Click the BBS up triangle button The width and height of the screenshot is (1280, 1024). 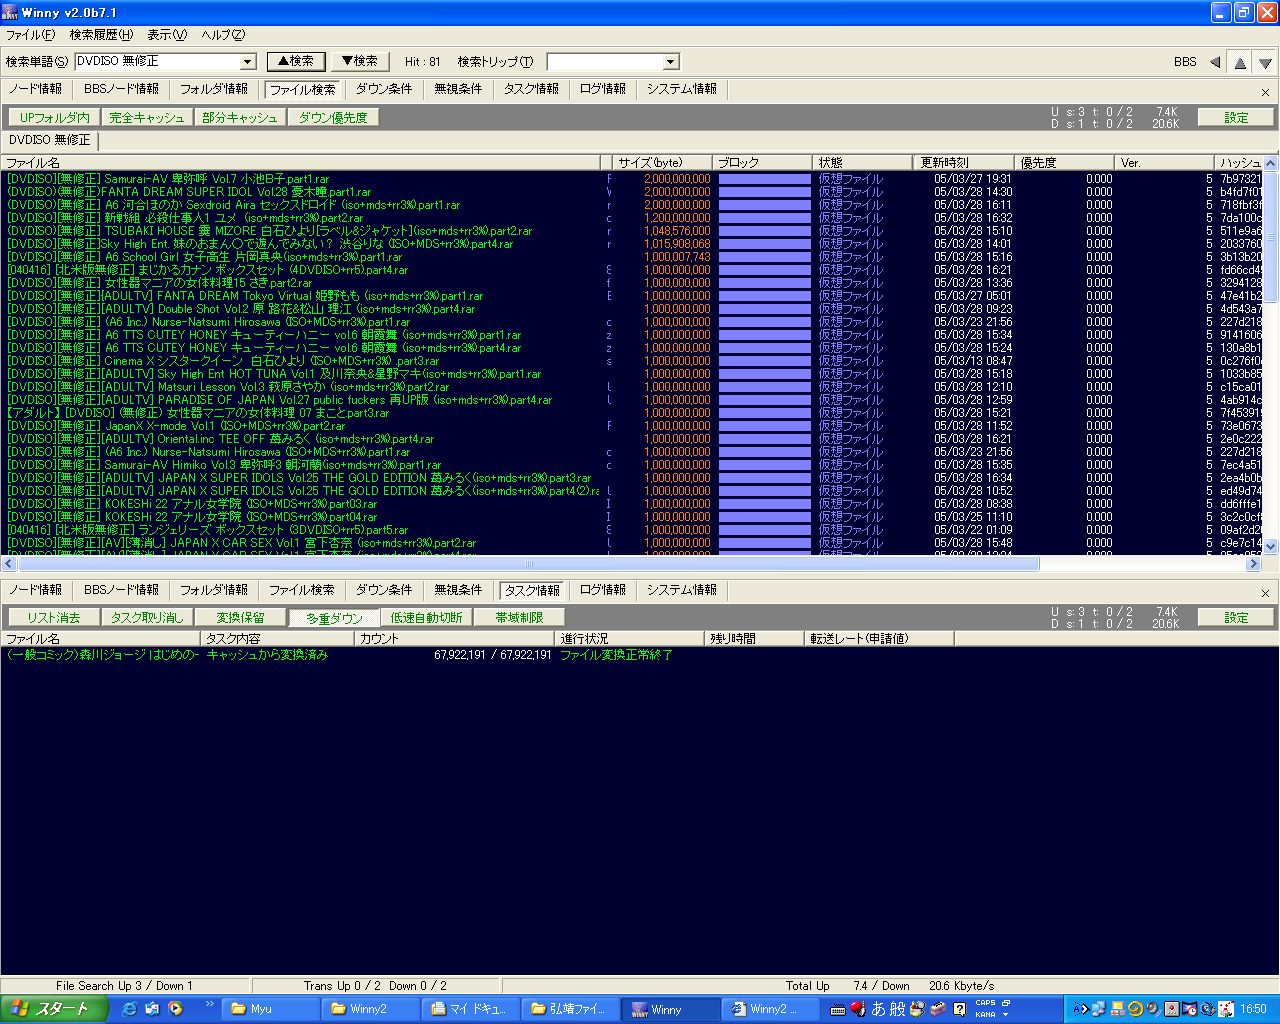point(1240,62)
